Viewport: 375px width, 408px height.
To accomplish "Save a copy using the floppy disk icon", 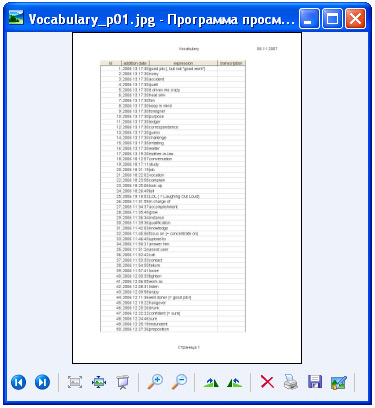I will click(315, 382).
